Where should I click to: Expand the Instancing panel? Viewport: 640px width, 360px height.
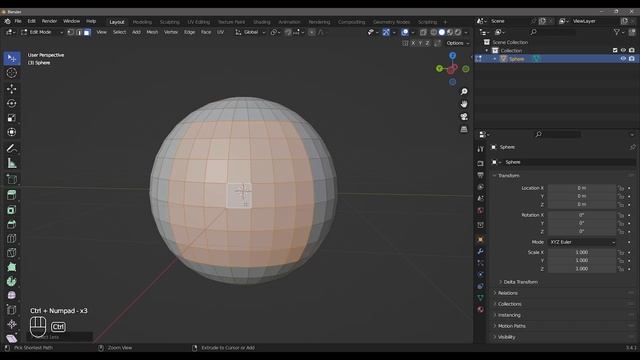pyautogui.click(x=509, y=315)
